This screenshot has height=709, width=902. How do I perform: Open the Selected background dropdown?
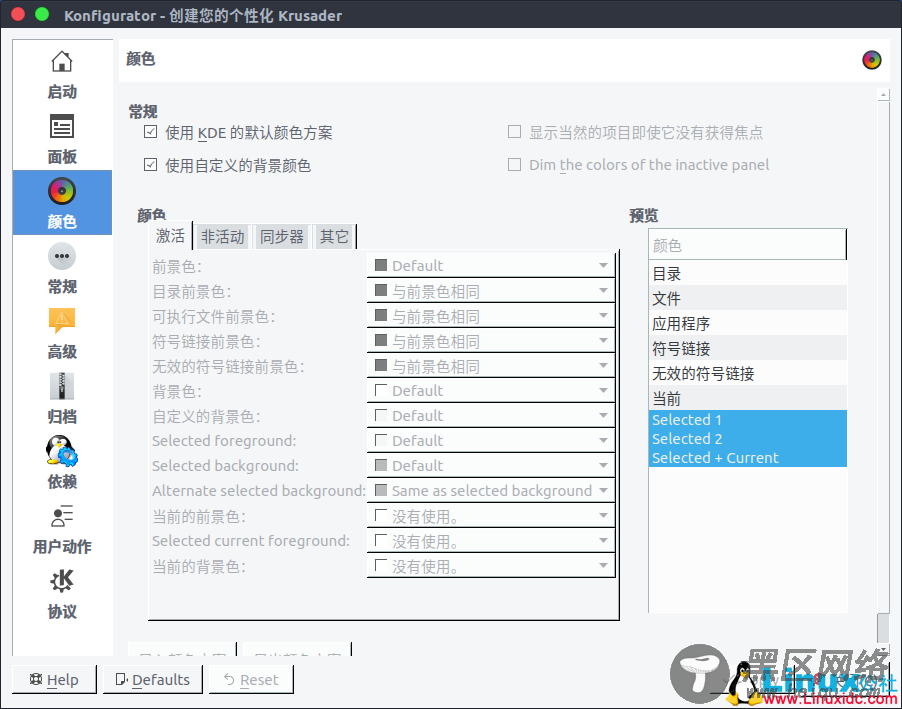[x=491, y=466]
